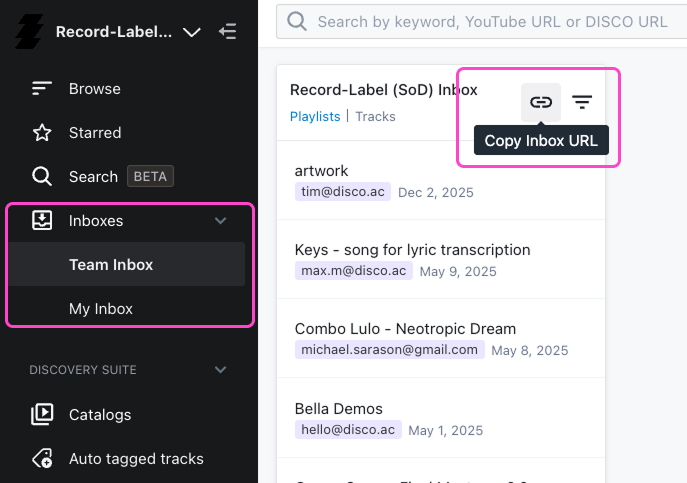This screenshot has width=687, height=483.
Task: Collapse the Discovery Suite chevron
Action: point(221,369)
